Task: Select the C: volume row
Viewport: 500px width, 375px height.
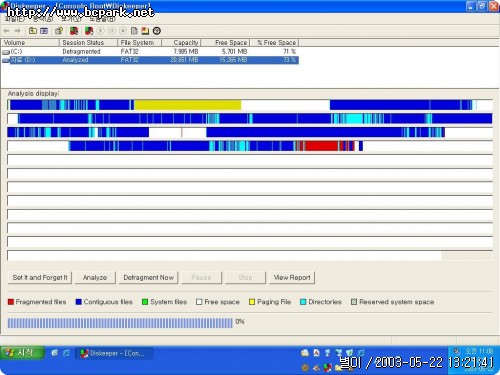Action: pyautogui.click(x=150, y=51)
